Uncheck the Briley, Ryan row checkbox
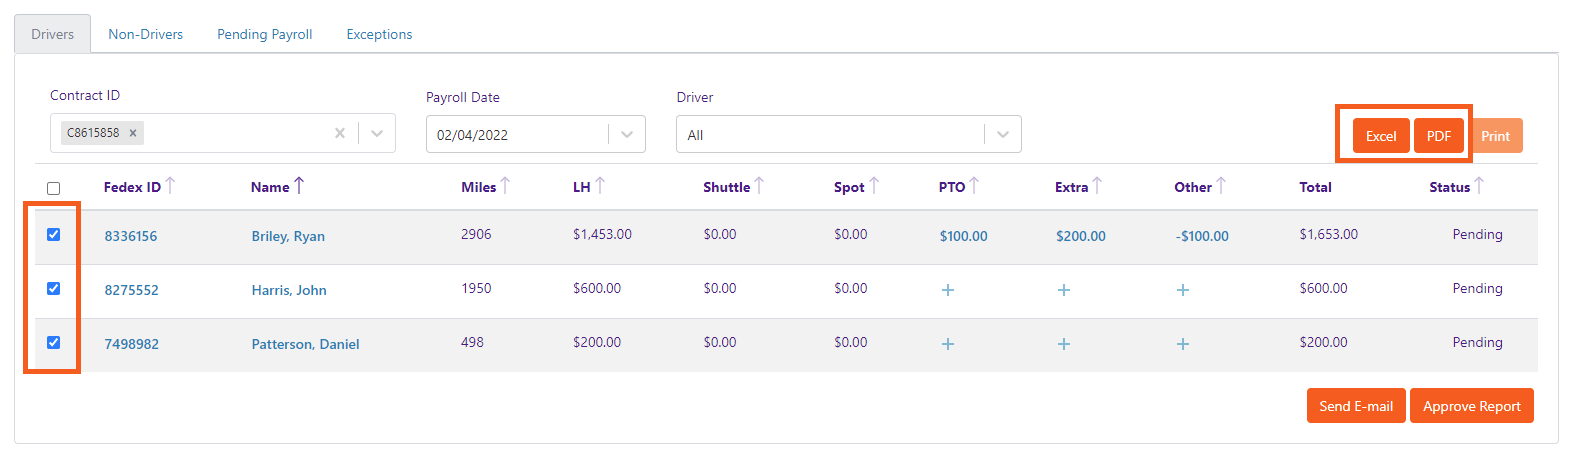This screenshot has height=462, width=1574. [x=54, y=235]
